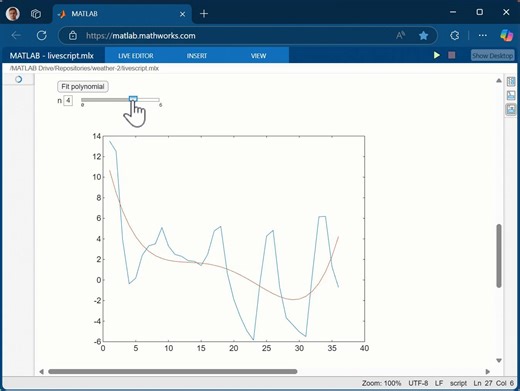
Task: Hide code view layout icon
Action: pos(511,109)
